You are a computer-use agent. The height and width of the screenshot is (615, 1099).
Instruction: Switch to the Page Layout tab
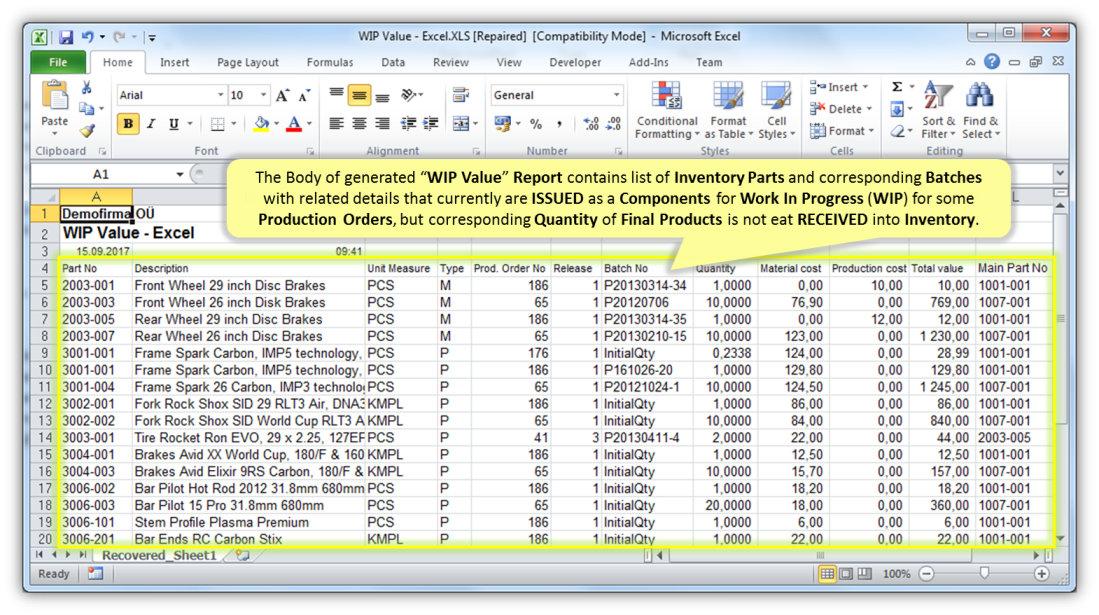pos(247,62)
